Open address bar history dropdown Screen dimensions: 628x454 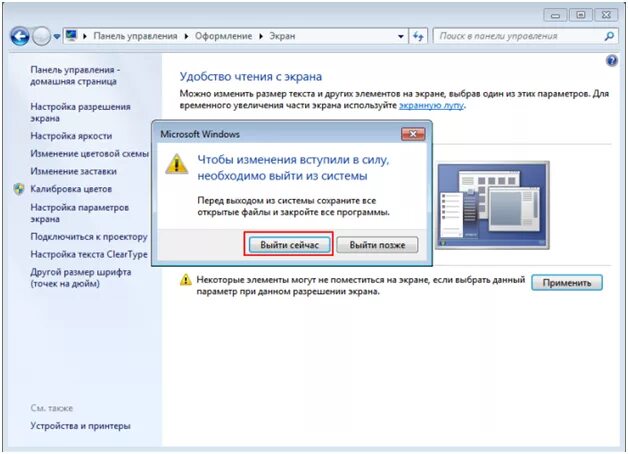click(401, 36)
